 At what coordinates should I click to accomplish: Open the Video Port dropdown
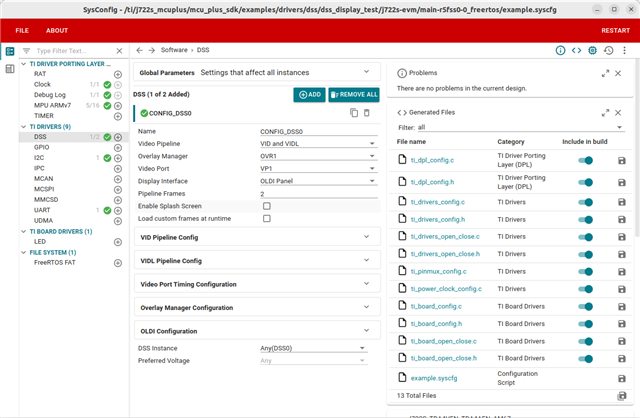coord(318,169)
